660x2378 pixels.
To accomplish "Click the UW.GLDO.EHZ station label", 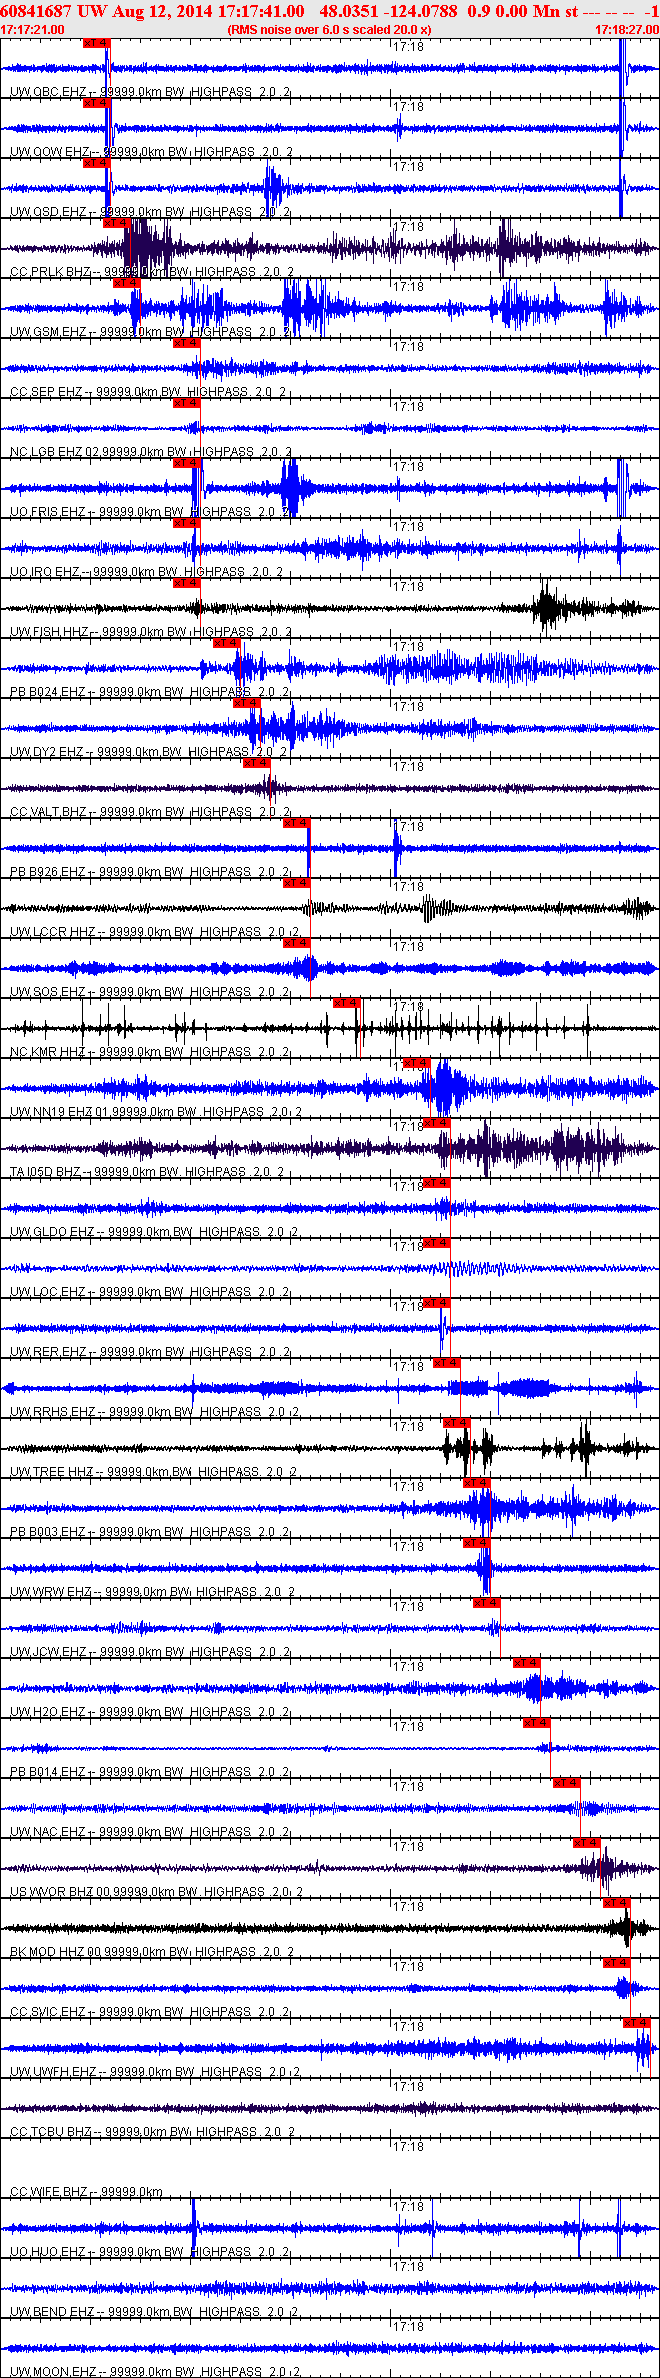I will 53,1232.
